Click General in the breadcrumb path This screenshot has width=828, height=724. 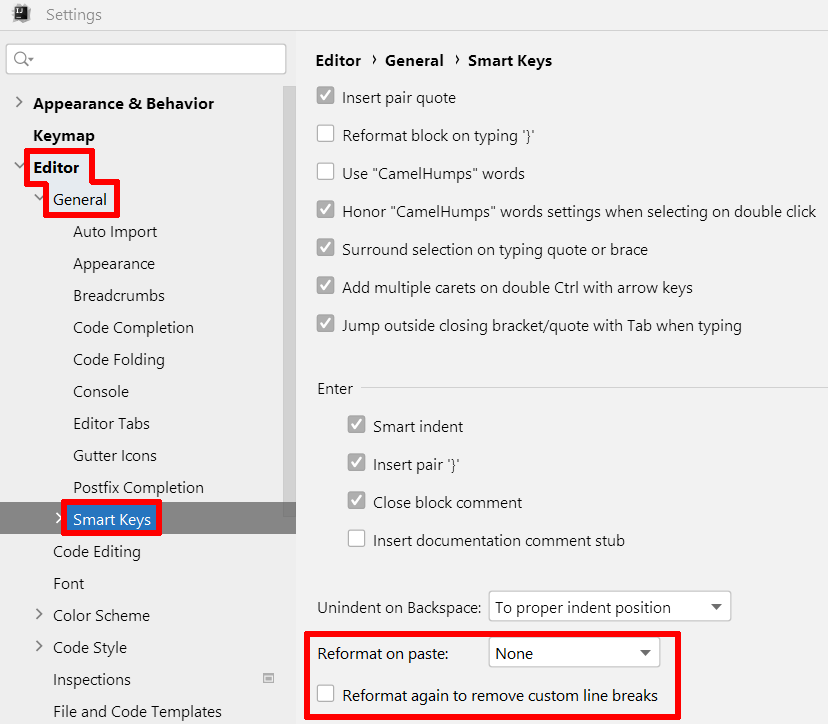(x=414, y=60)
